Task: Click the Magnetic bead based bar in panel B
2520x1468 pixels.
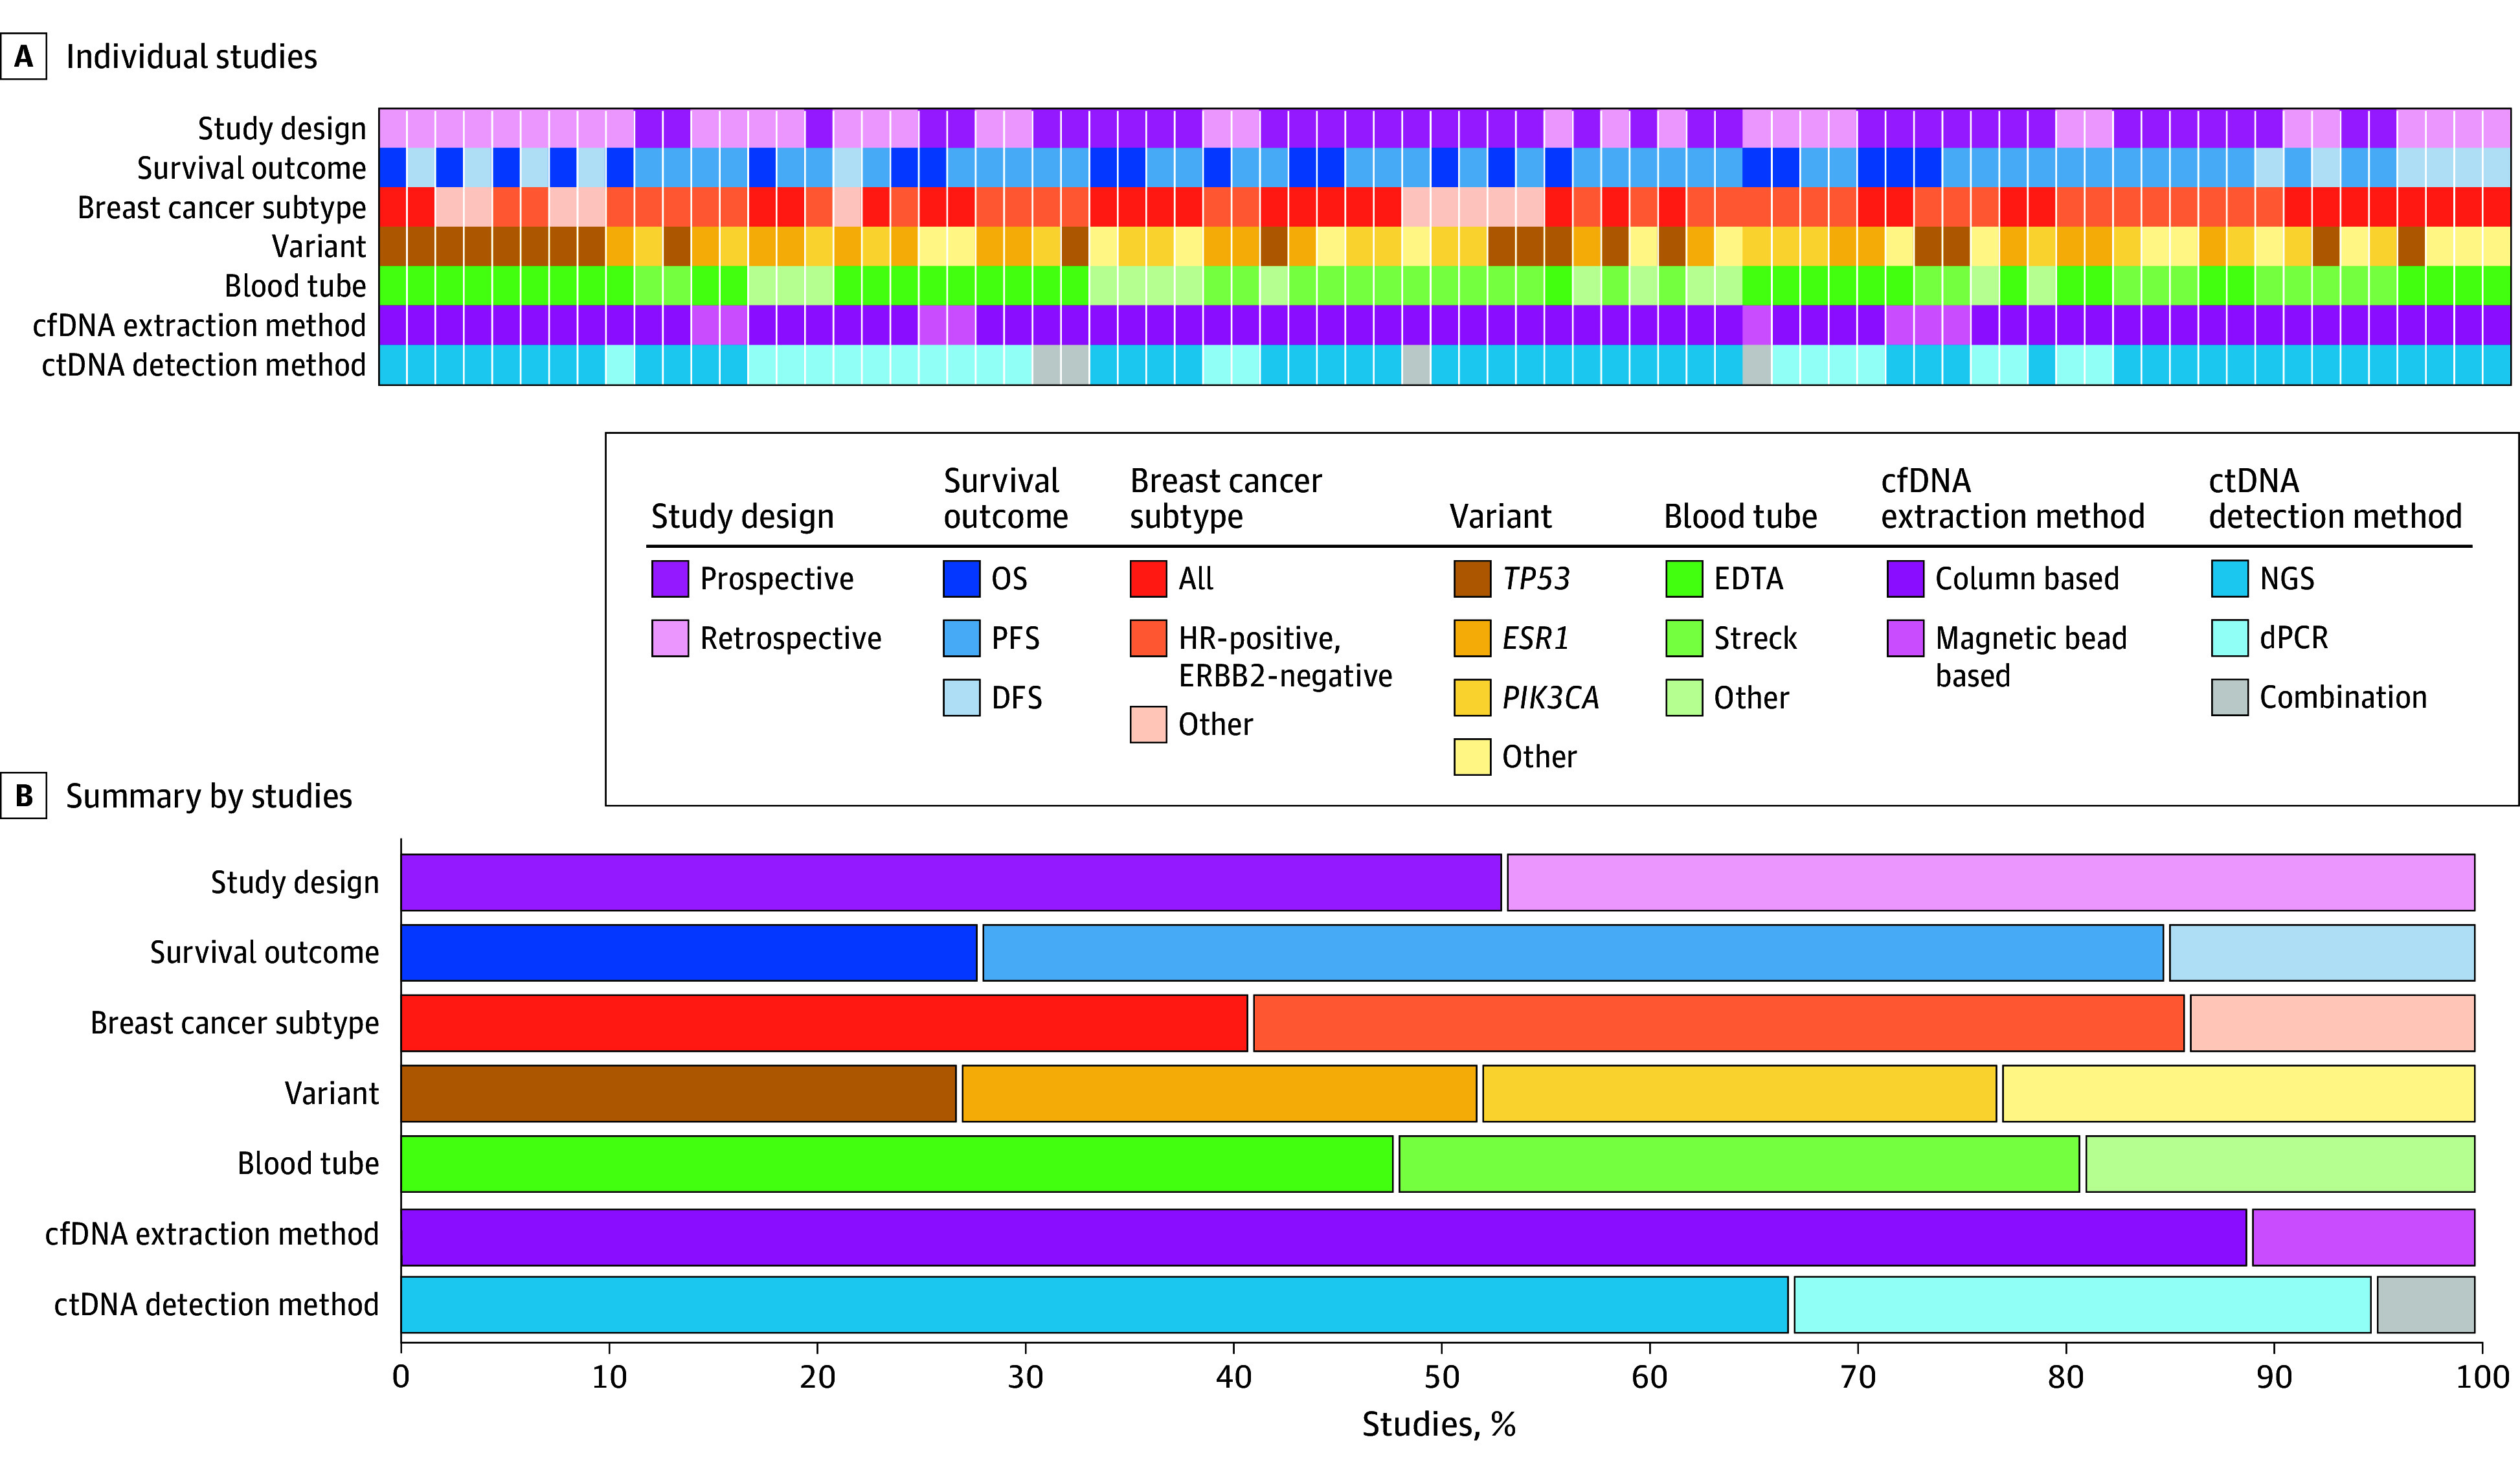Action: point(2364,1237)
